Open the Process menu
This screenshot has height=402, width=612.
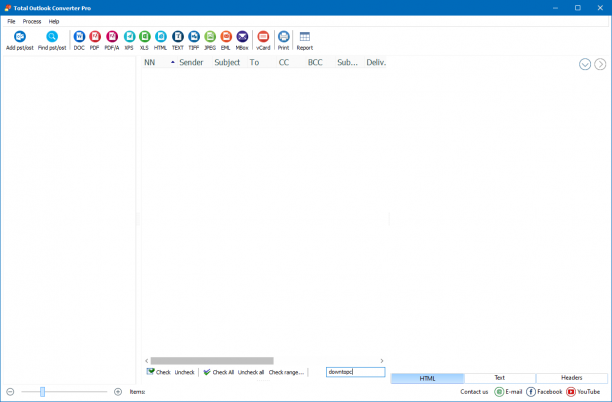(x=32, y=21)
